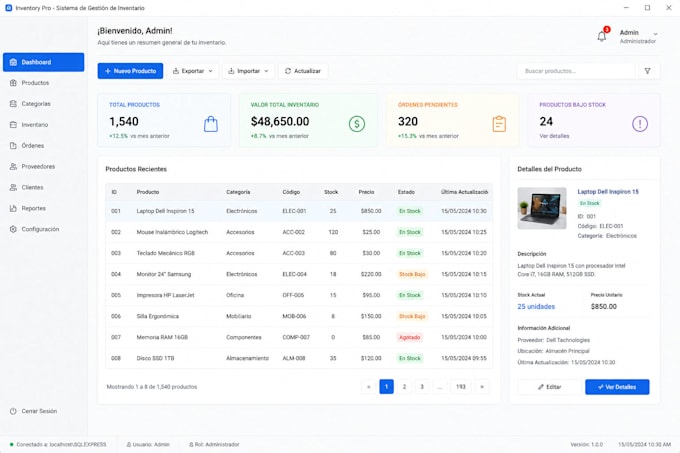The height and width of the screenshot is (453, 680).
Task: Select the Memoria RAM 16GB row
Action: point(299,337)
